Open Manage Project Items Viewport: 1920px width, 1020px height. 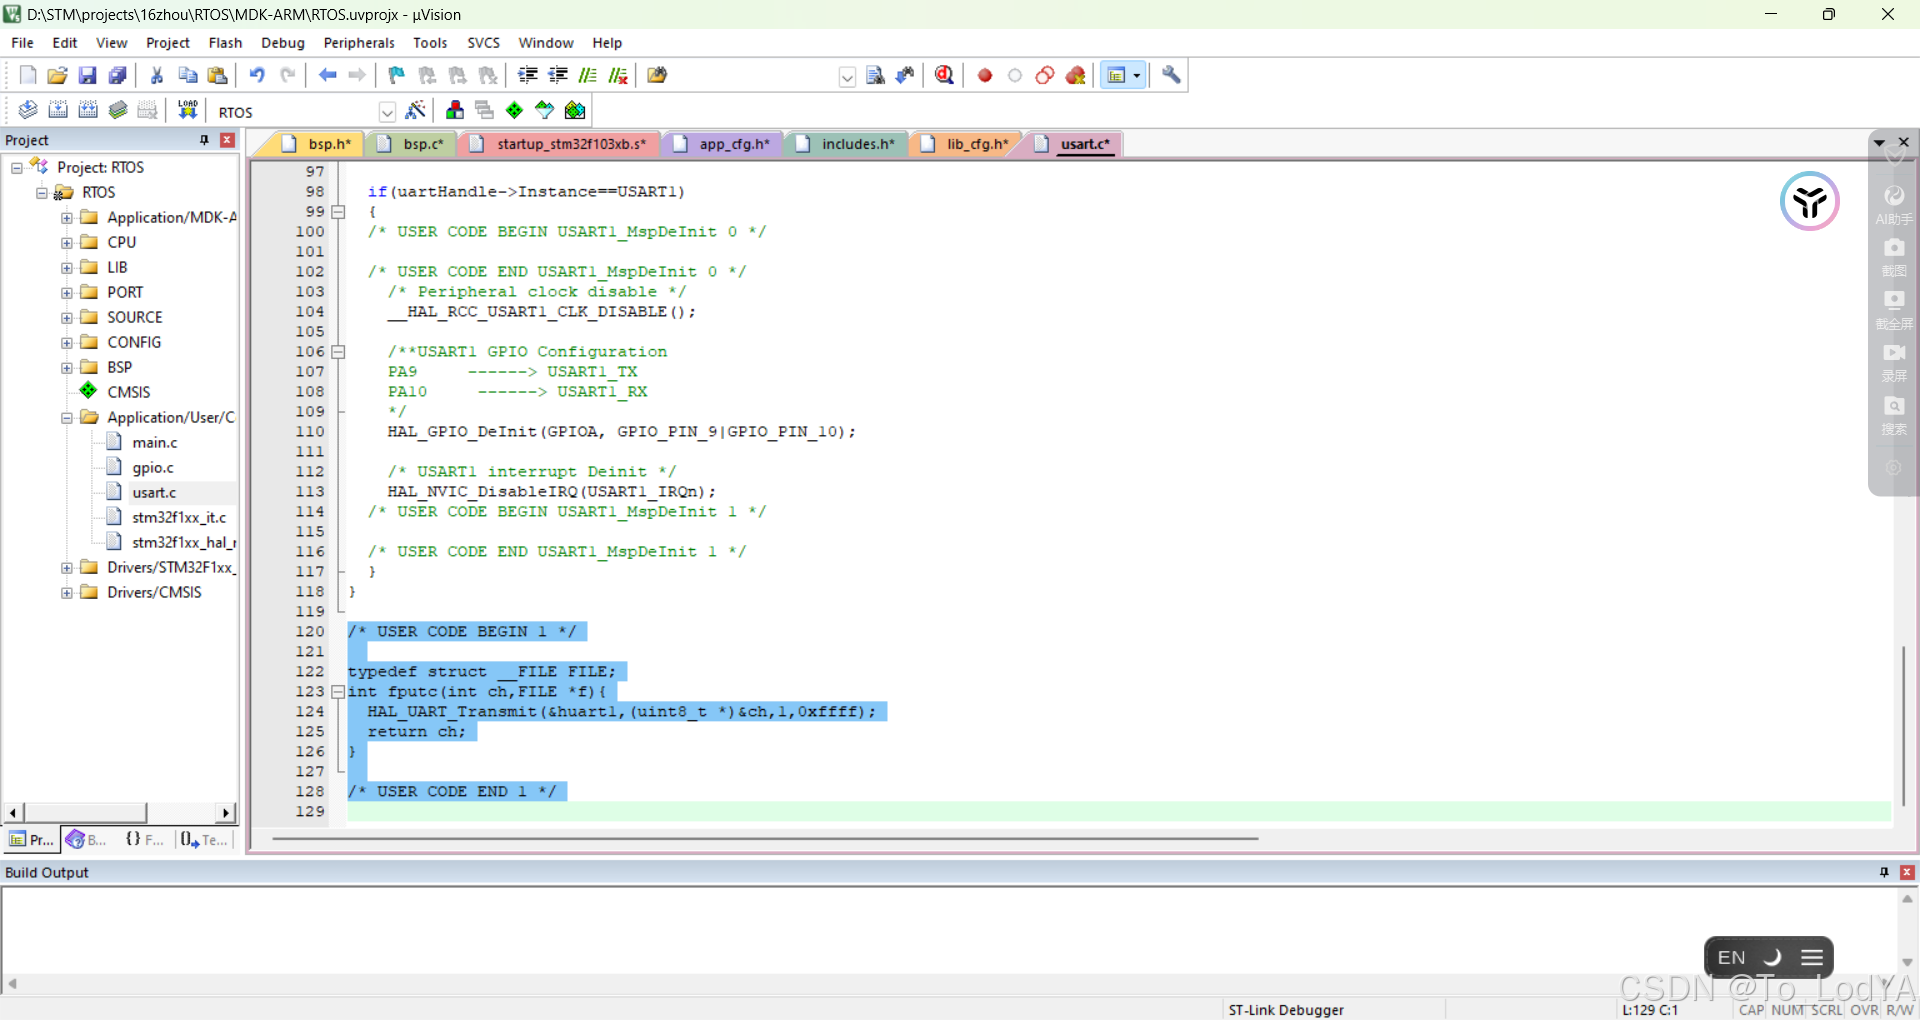click(x=455, y=110)
